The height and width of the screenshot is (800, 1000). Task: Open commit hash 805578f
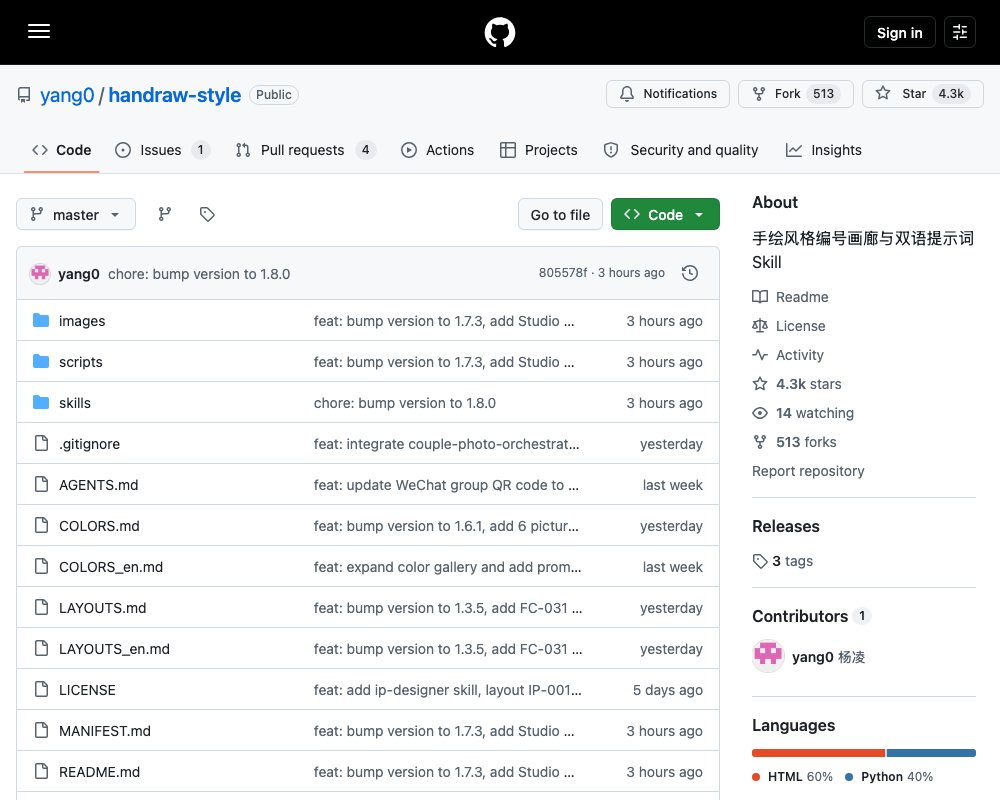tap(562, 272)
